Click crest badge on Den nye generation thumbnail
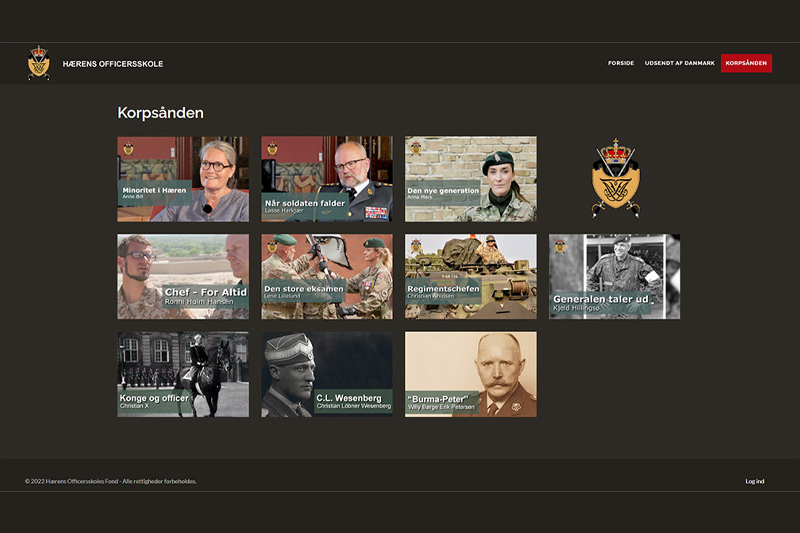This screenshot has height=533, width=800. coord(416,149)
